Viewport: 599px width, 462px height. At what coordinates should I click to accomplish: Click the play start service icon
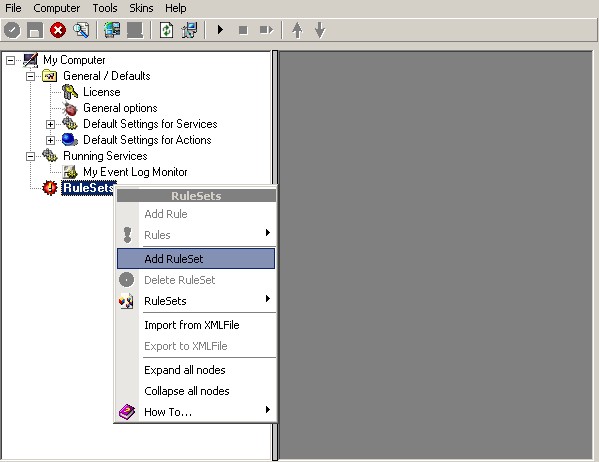[x=220, y=29]
